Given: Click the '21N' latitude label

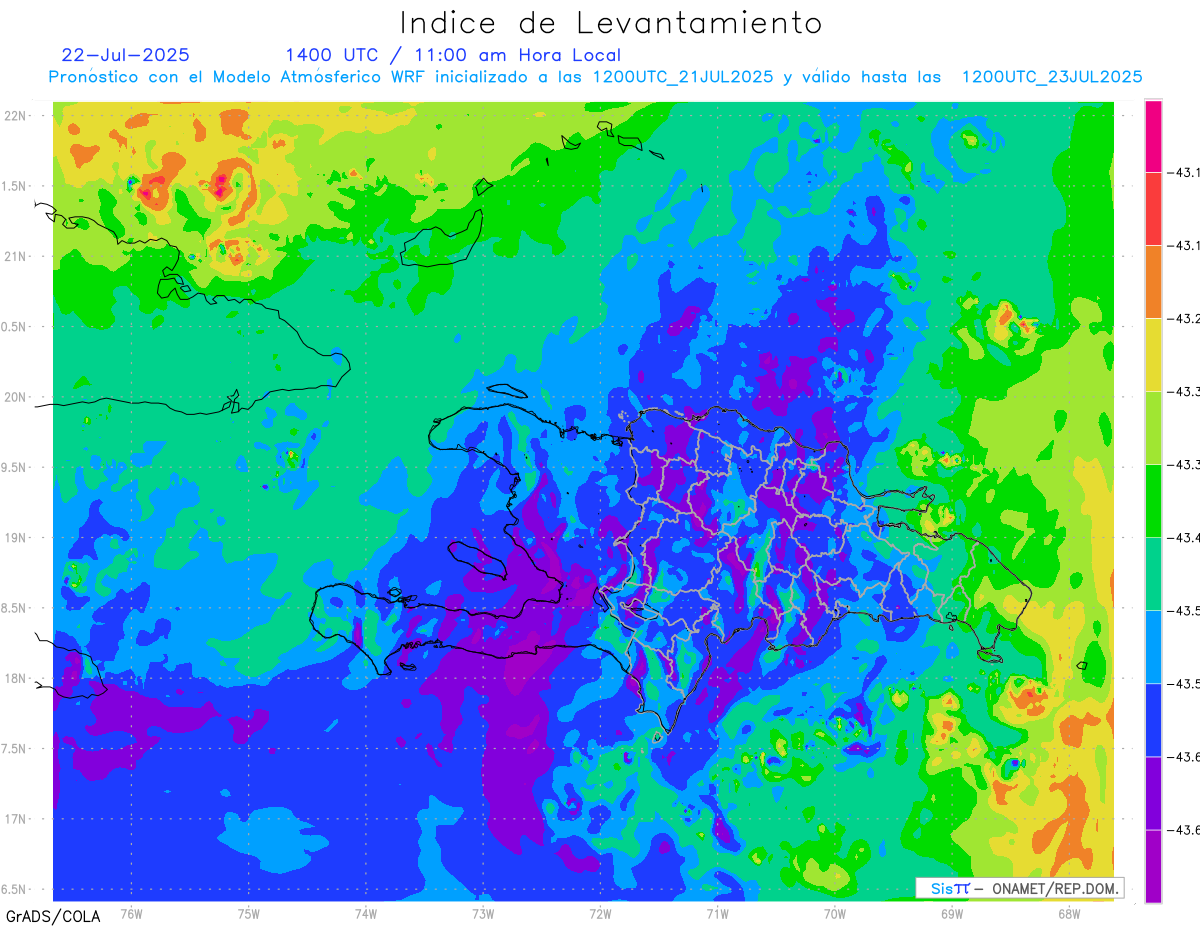Looking at the screenshot, I should click(x=15, y=256).
